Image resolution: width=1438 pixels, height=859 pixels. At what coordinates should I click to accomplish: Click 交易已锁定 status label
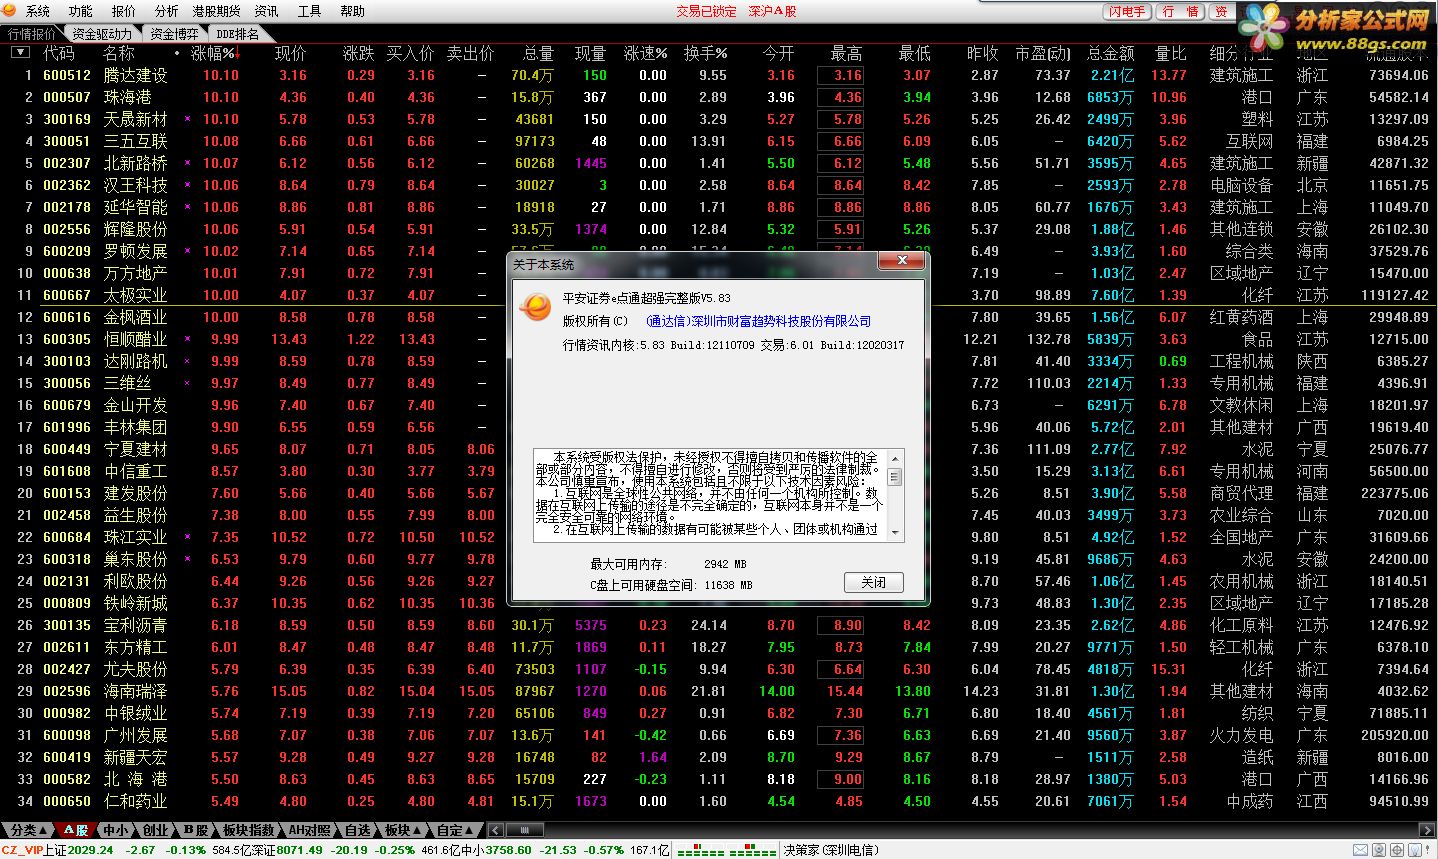[x=706, y=11]
